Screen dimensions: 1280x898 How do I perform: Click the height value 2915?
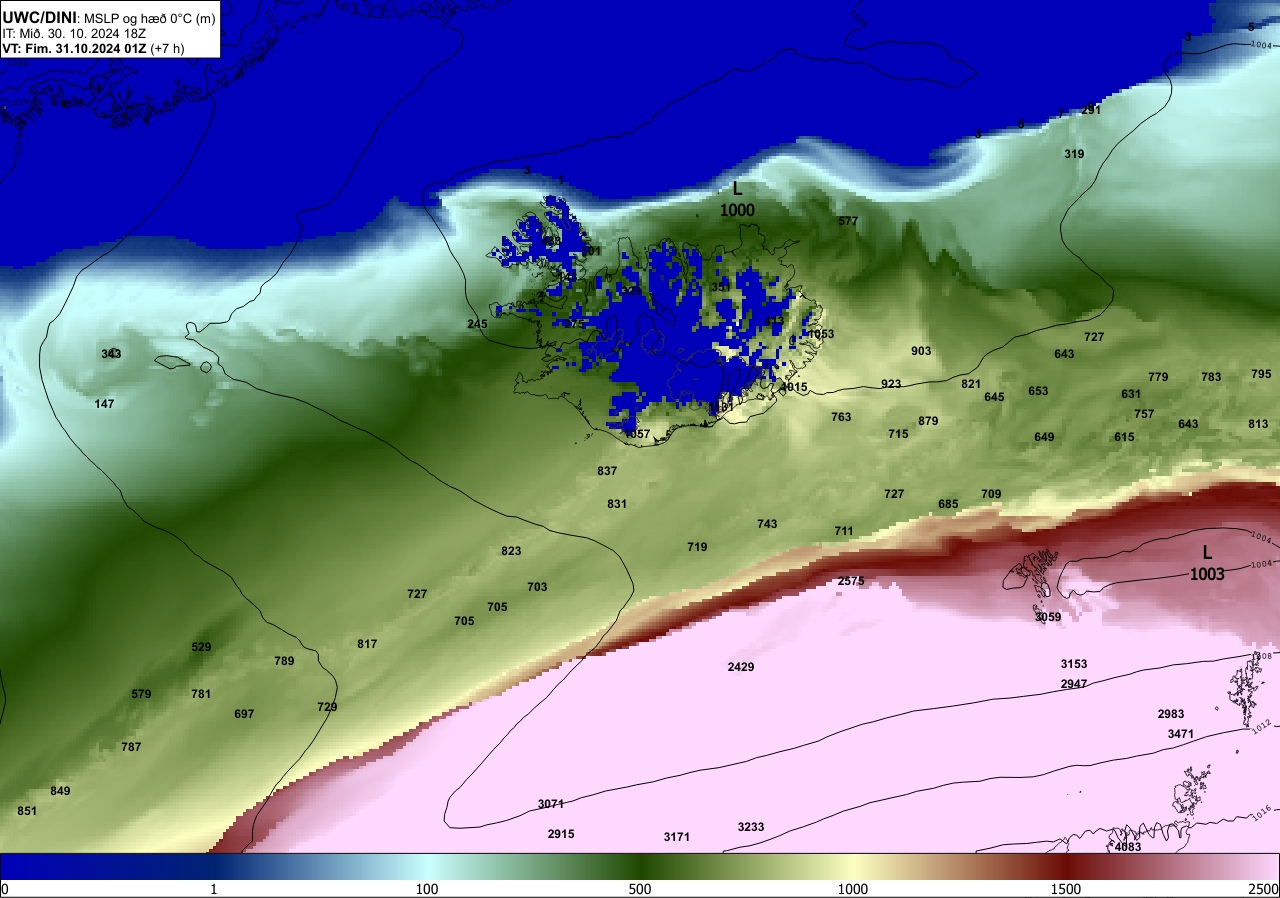[561, 834]
